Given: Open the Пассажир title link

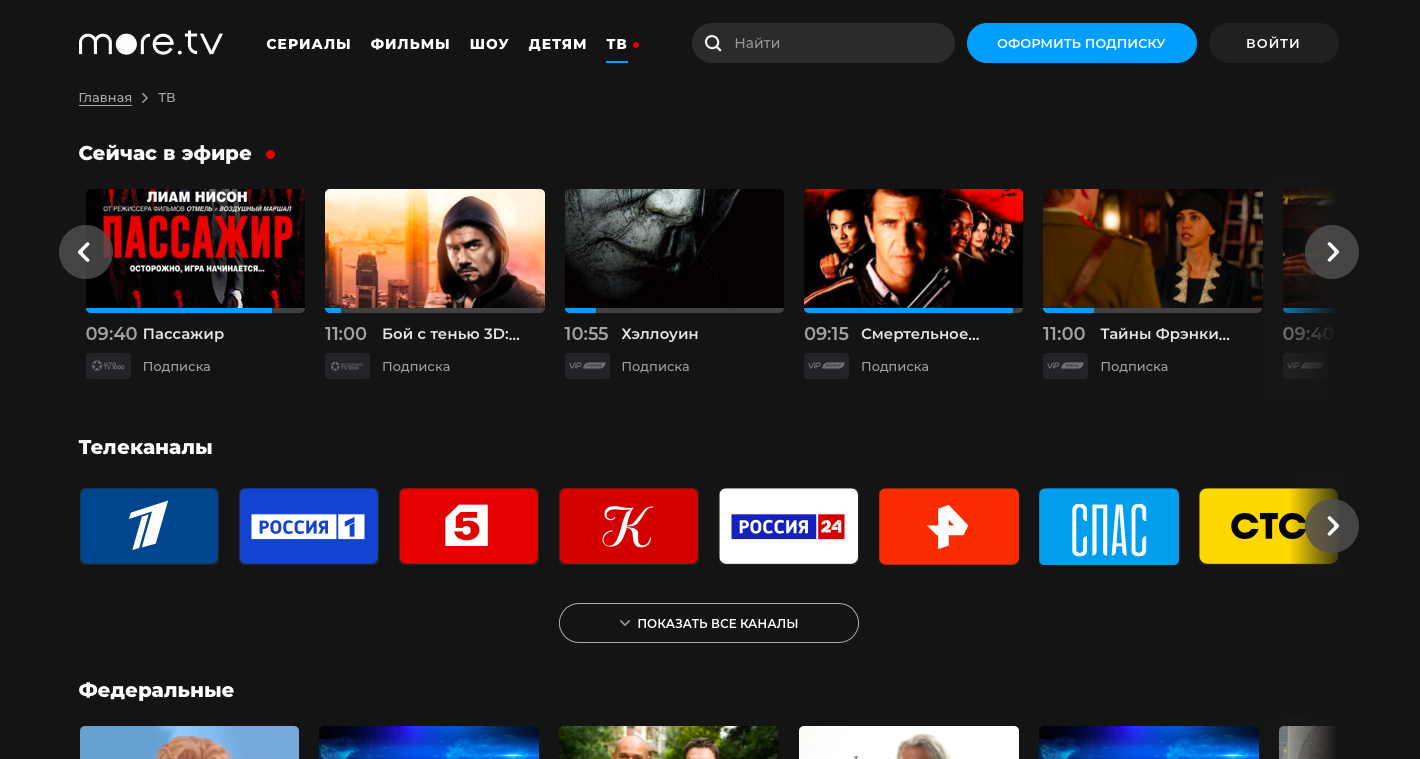Looking at the screenshot, I should click(x=184, y=334).
